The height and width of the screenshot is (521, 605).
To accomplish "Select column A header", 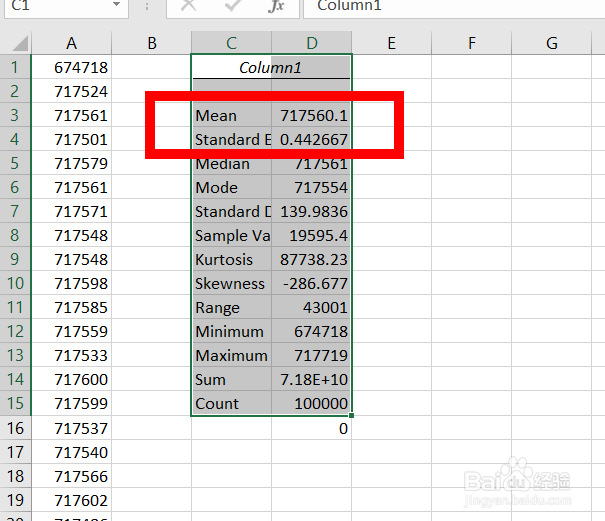I will pos(71,43).
